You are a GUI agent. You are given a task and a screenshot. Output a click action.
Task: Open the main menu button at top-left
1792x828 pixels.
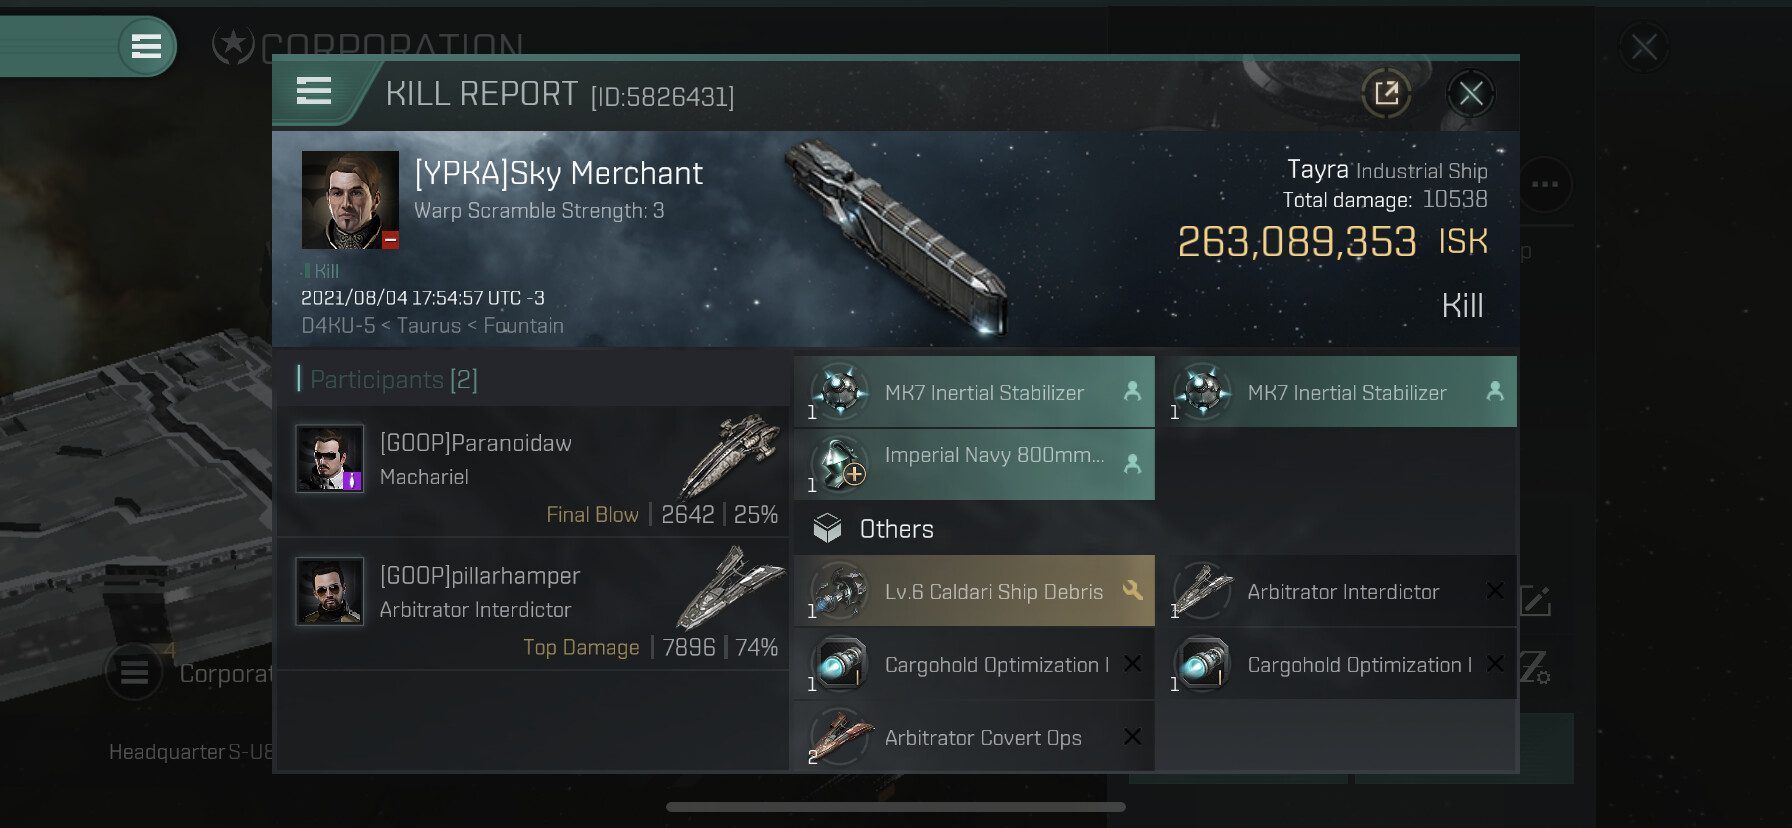point(146,46)
